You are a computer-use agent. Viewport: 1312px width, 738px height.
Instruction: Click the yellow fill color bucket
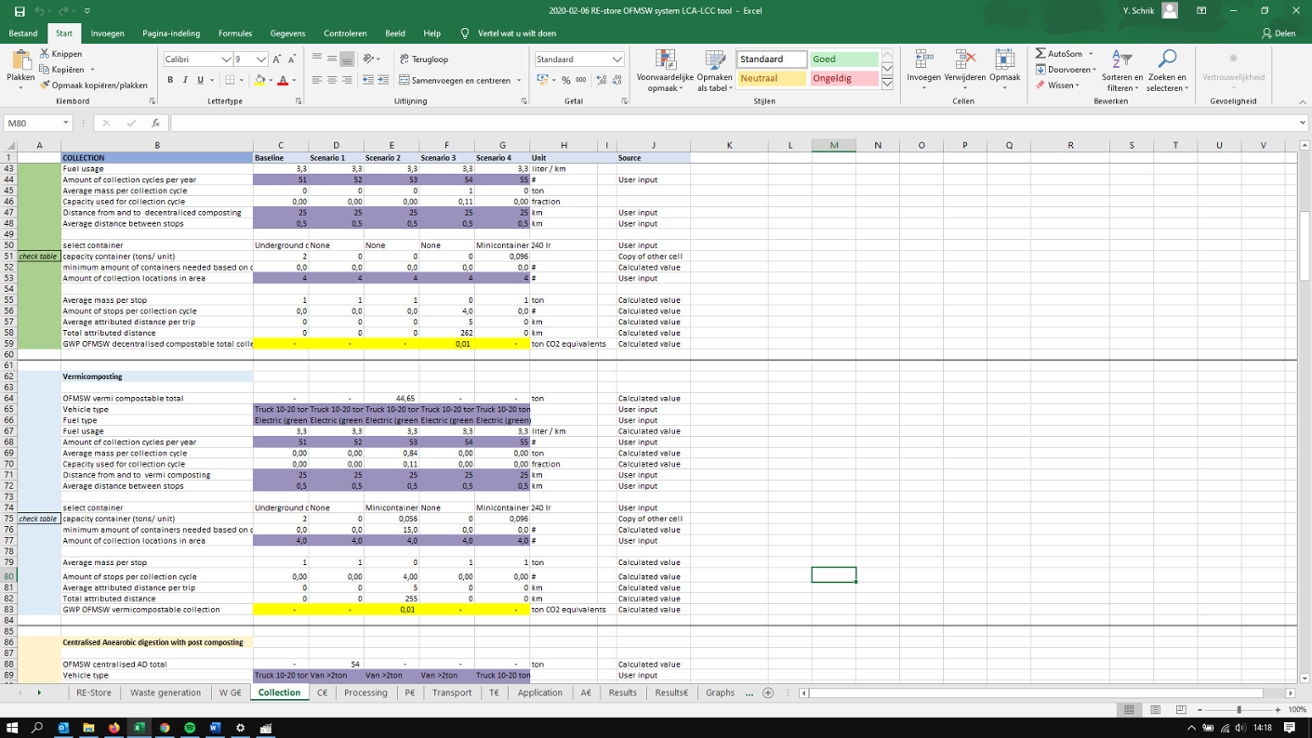tap(259, 80)
